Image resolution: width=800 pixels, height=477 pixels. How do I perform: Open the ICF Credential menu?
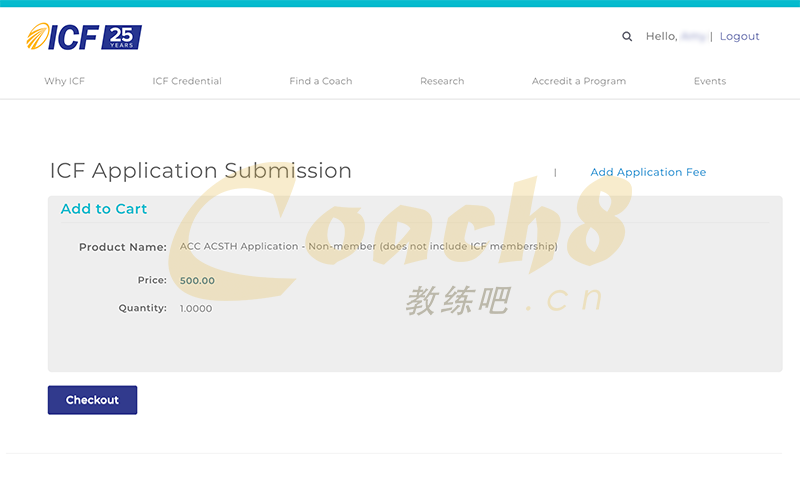tap(187, 81)
